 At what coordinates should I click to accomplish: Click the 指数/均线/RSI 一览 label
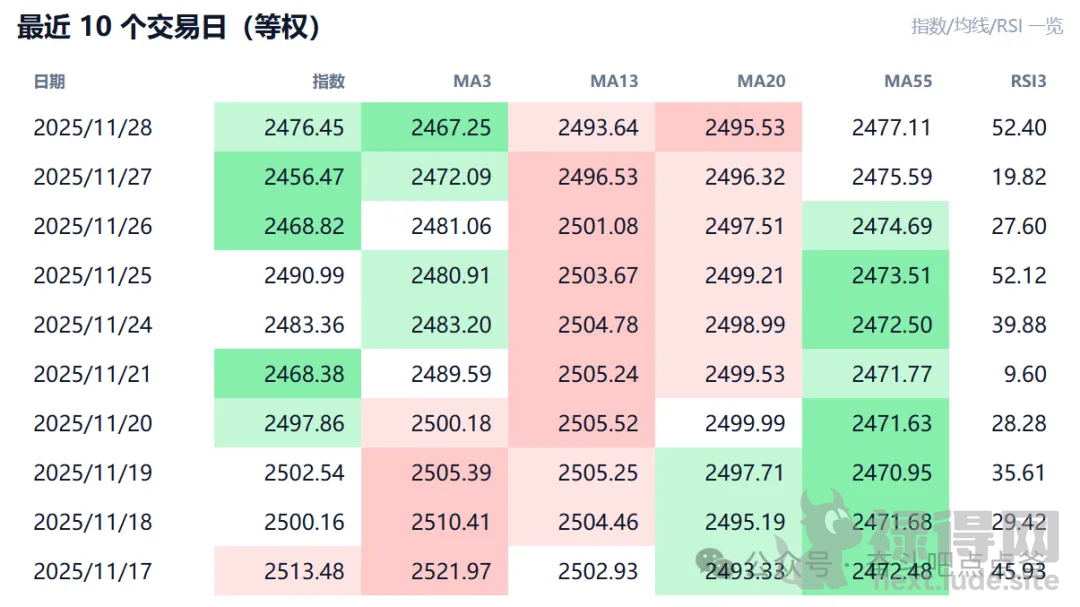(986, 26)
